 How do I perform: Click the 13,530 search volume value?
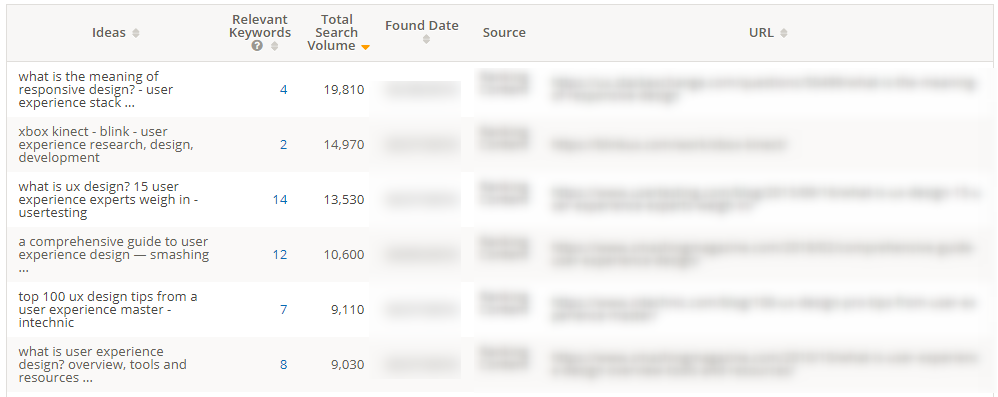tap(344, 200)
